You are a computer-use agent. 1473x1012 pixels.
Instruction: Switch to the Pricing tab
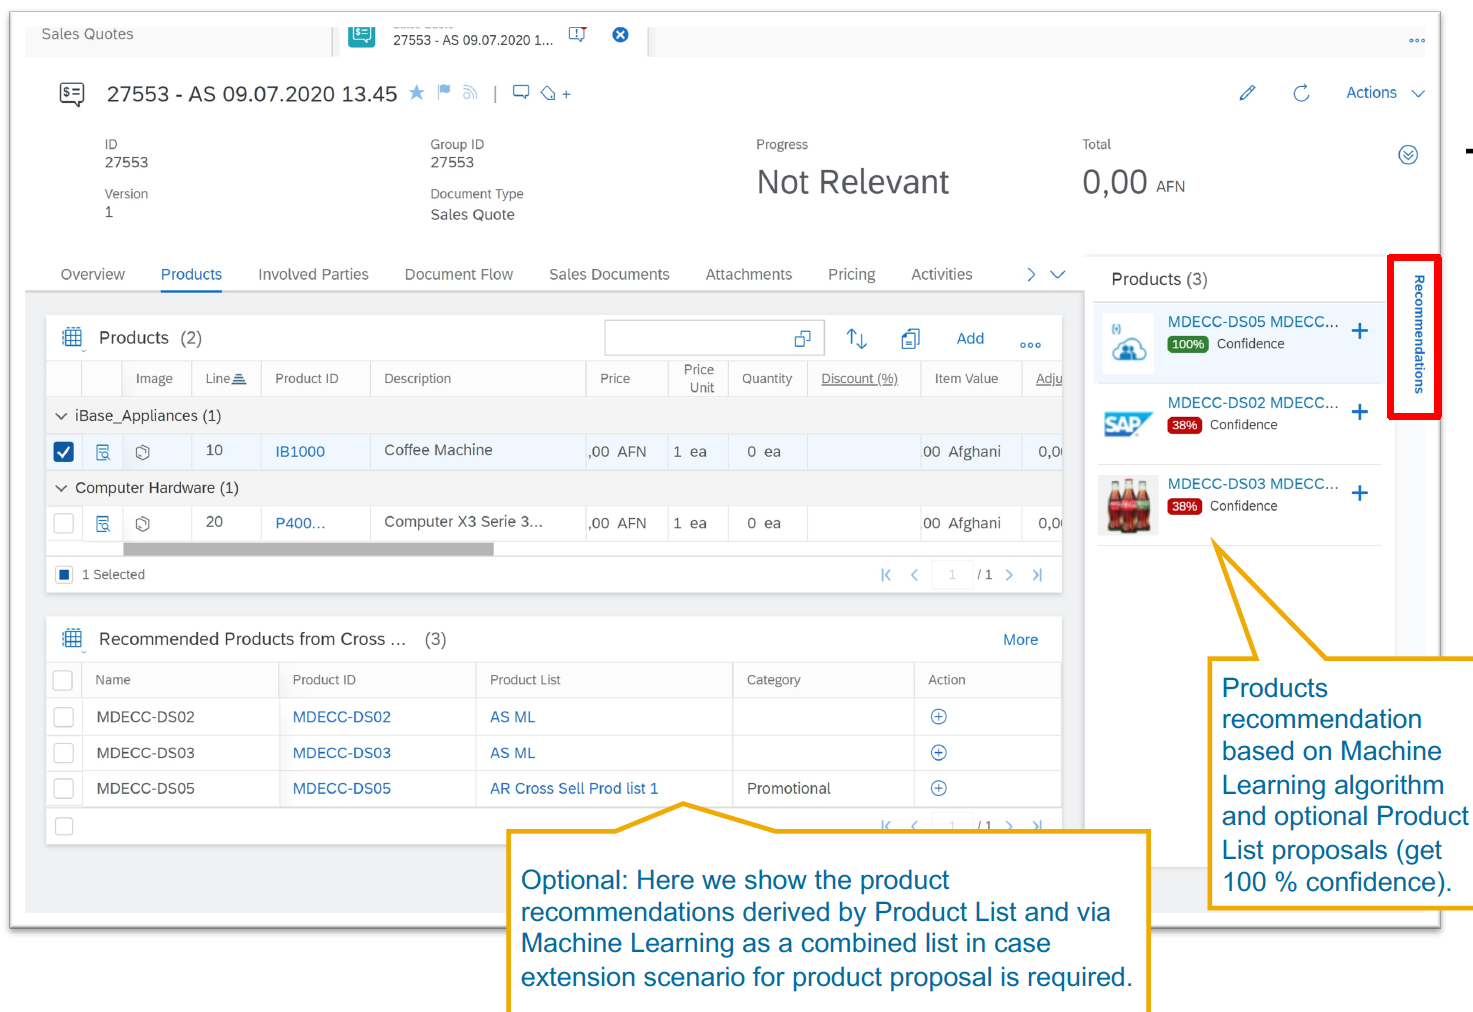click(851, 274)
